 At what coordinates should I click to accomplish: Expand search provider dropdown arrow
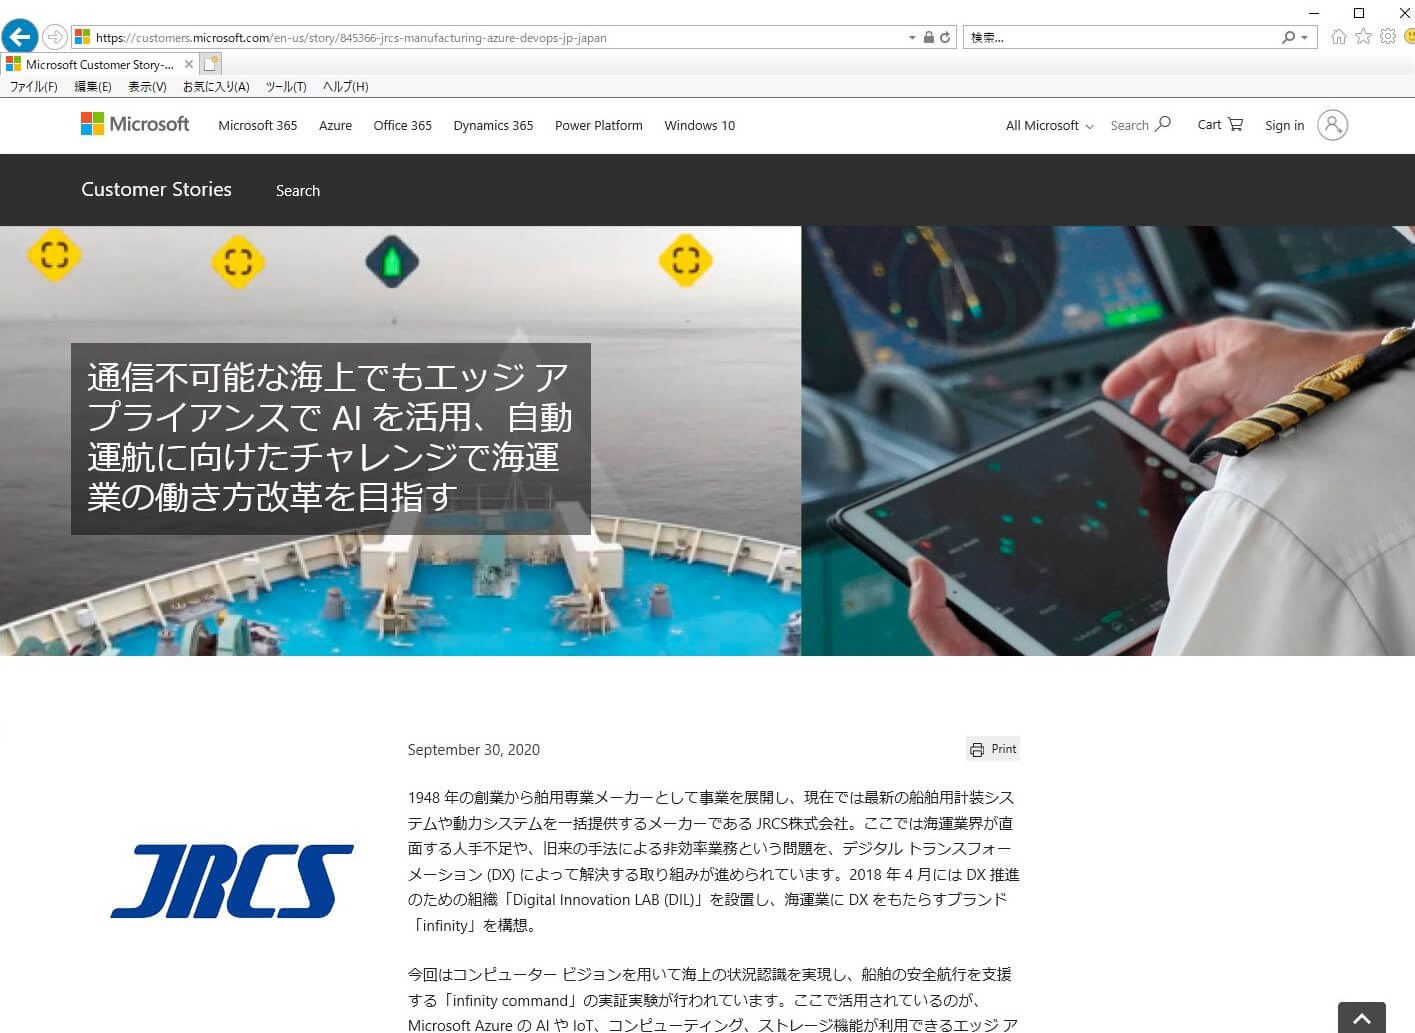(1304, 38)
